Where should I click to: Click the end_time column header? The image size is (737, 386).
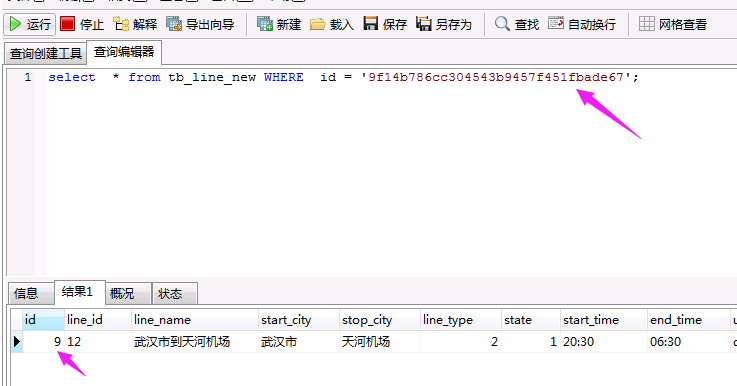pyautogui.click(x=689, y=320)
